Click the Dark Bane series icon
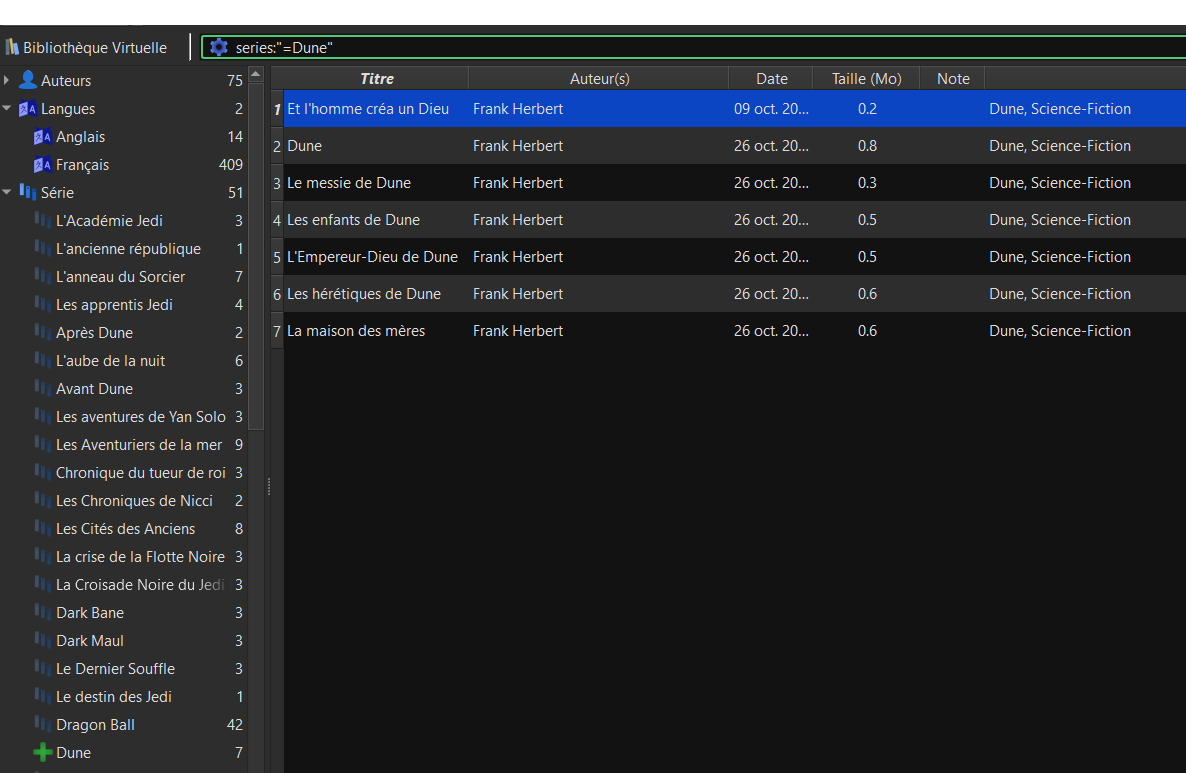 (42, 612)
